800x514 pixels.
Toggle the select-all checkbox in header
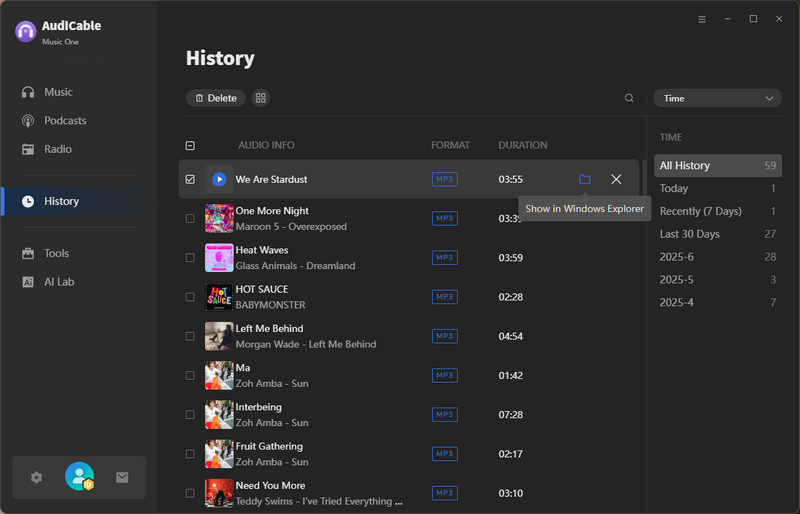point(190,145)
